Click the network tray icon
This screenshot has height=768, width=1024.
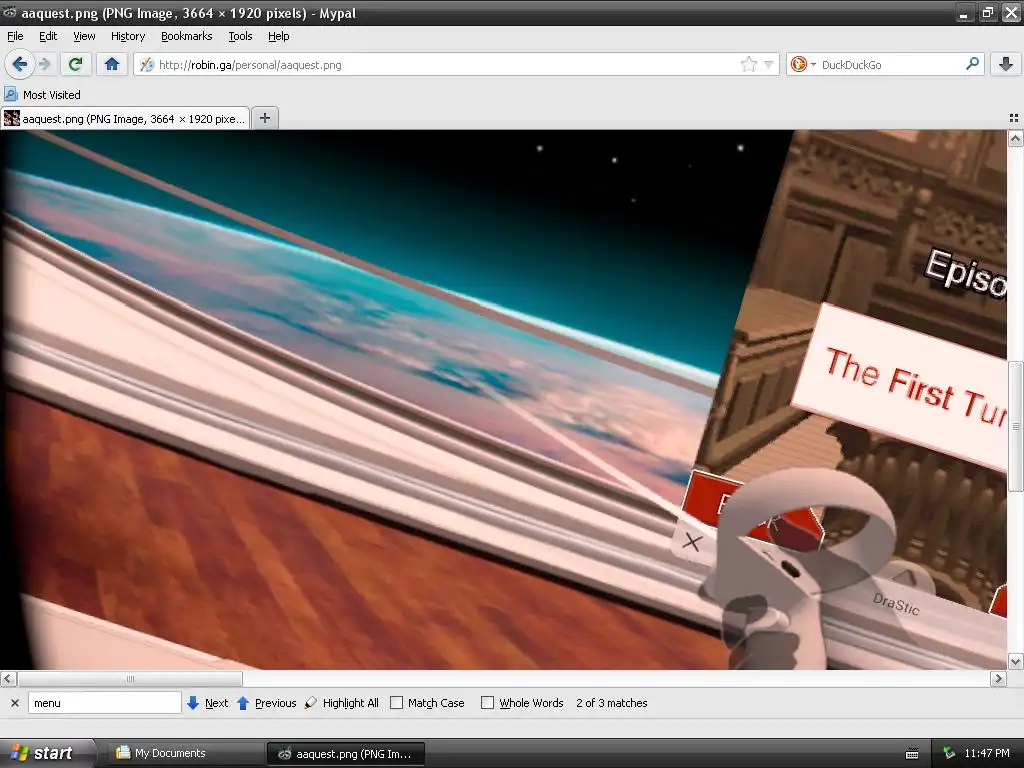(x=949, y=753)
